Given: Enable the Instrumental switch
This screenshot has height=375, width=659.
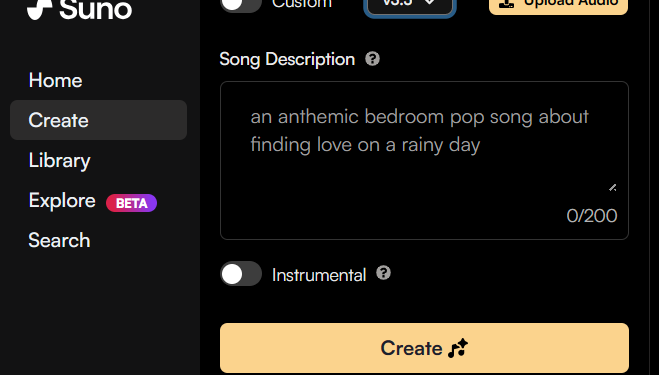Looking at the screenshot, I should coord(241,274).
